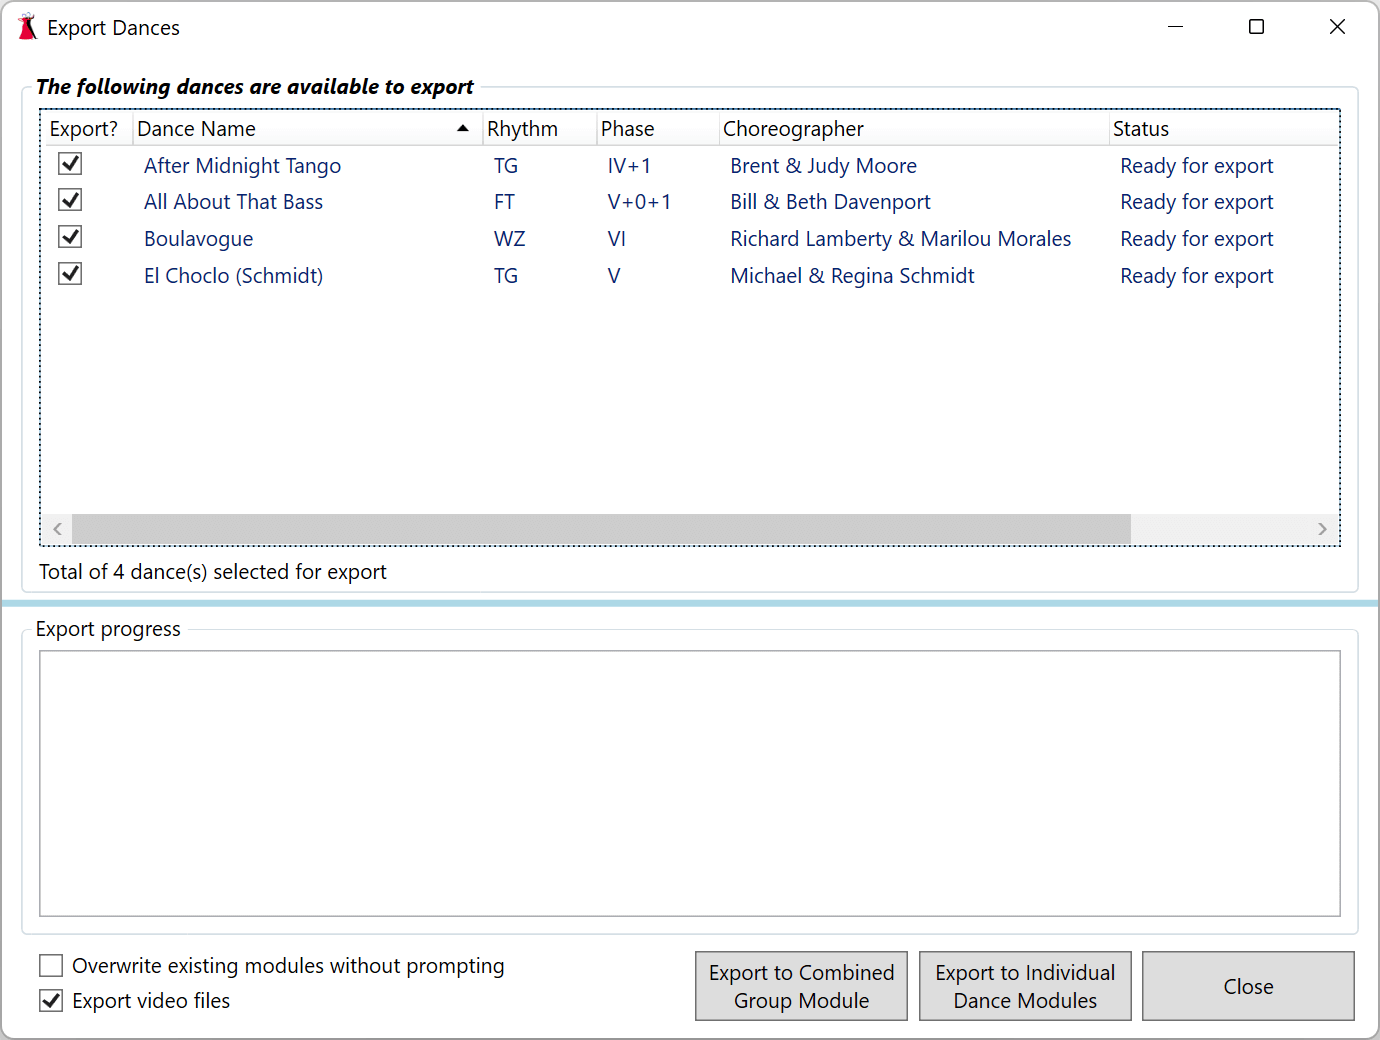
Task: Click Ready for export status of After Midnight Tango
Action: click(1196, 166)
